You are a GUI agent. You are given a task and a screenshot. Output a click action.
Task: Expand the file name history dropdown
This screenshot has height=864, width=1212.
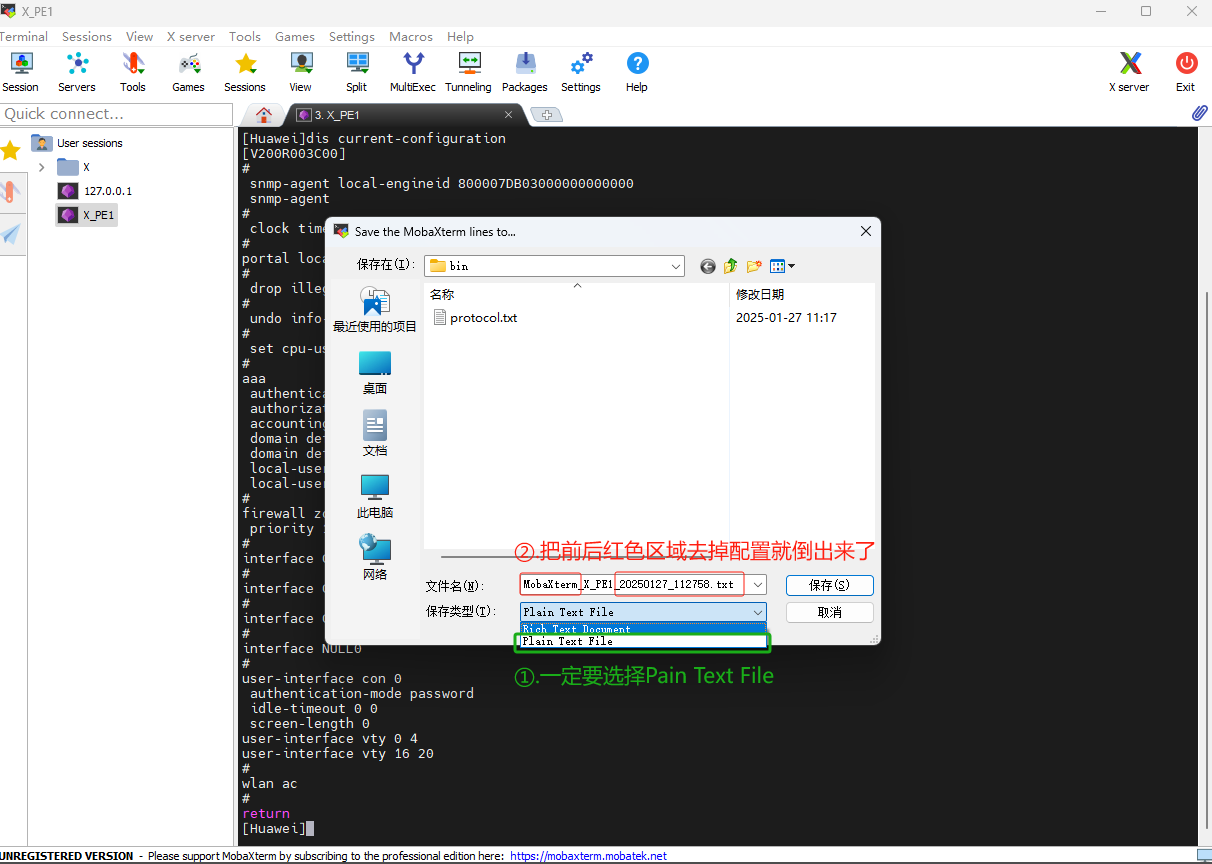click(758, 585)
